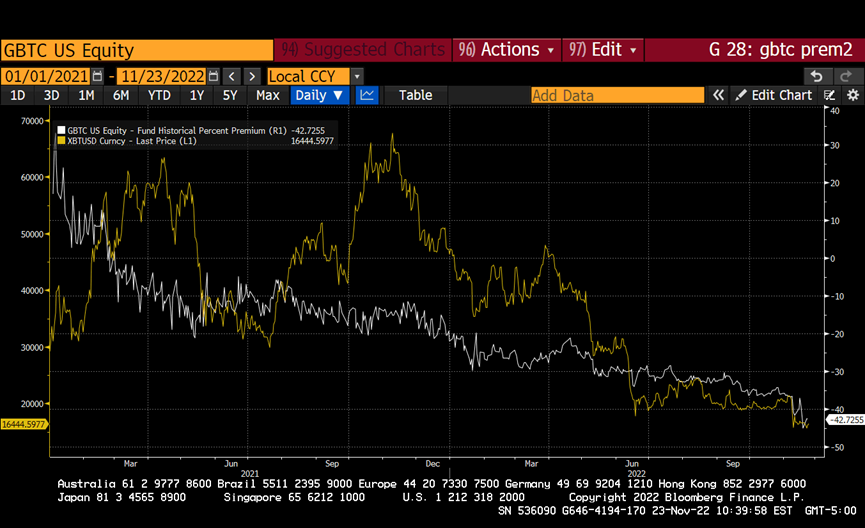865x528 pixels.
Task: Click the Add Data input field
Action: 617,95
